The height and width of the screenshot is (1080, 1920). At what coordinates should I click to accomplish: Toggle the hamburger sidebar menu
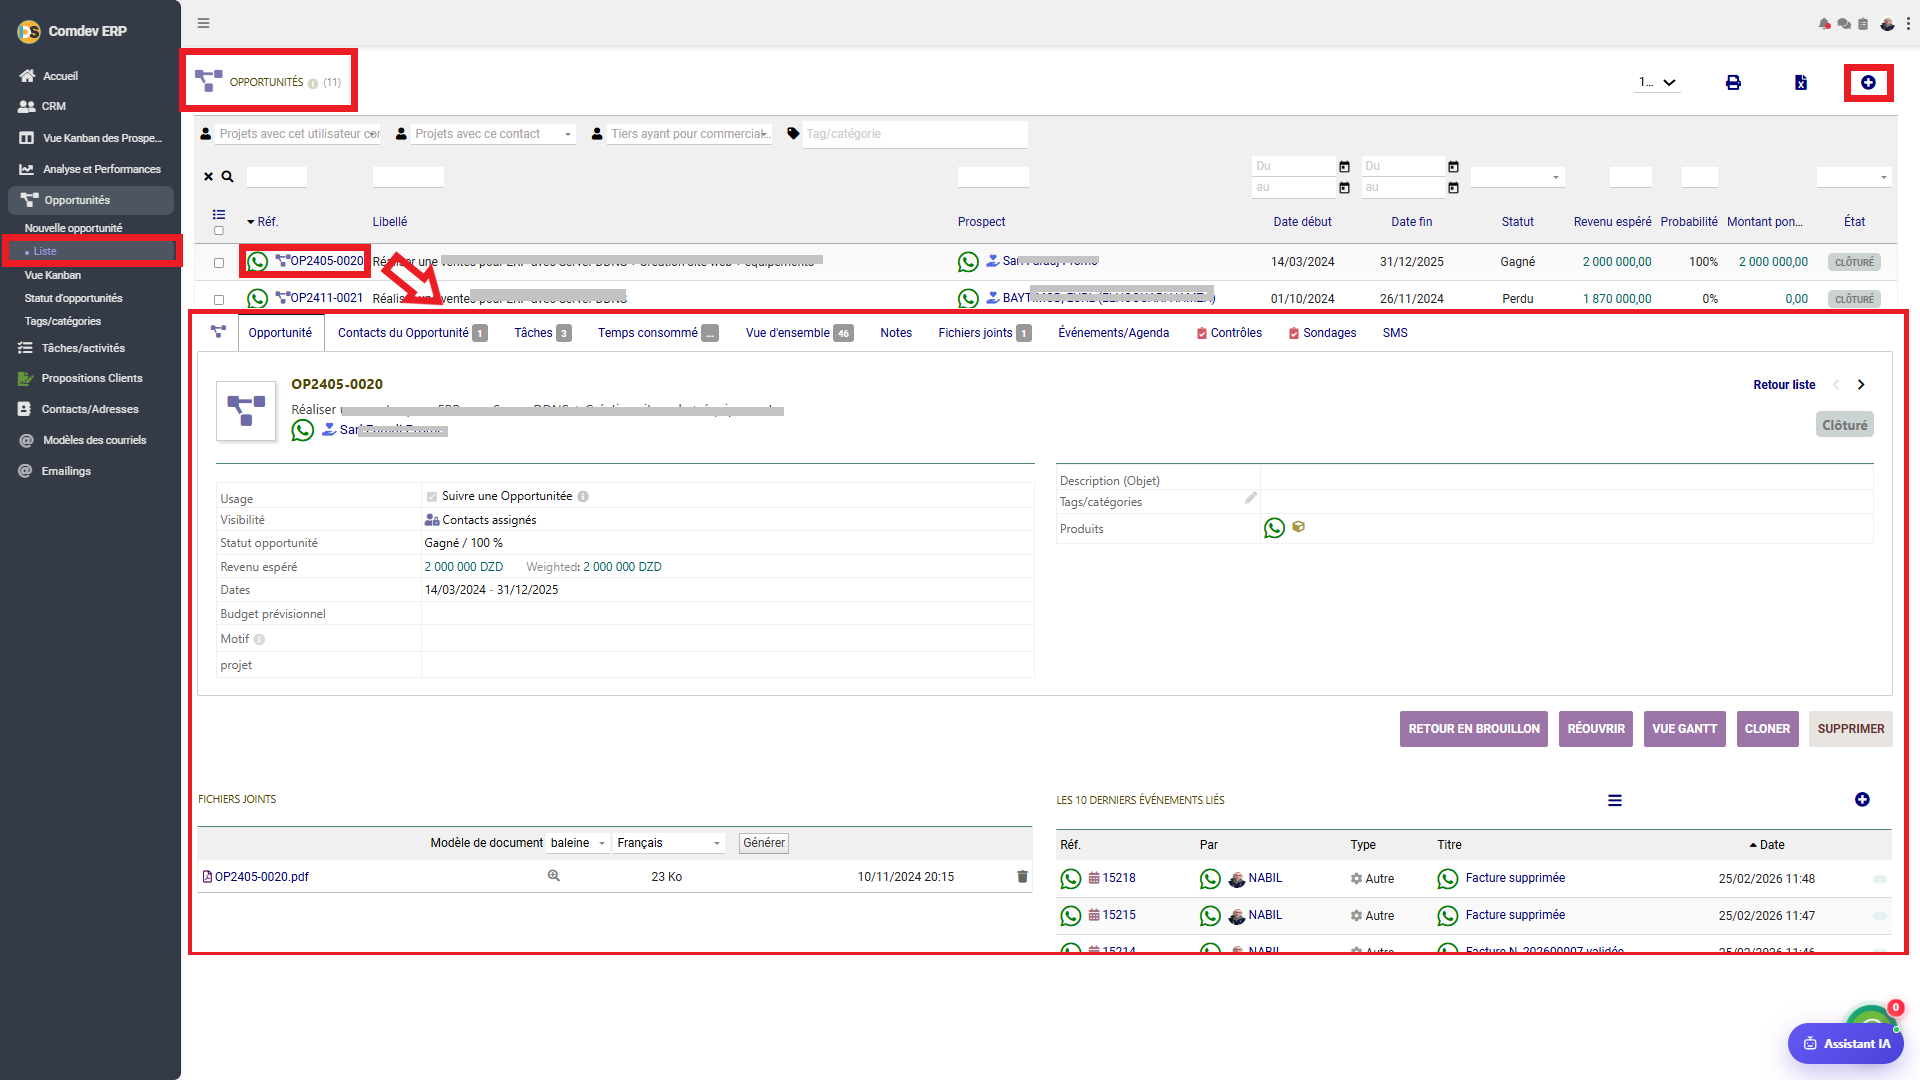[x=203, y=23]
